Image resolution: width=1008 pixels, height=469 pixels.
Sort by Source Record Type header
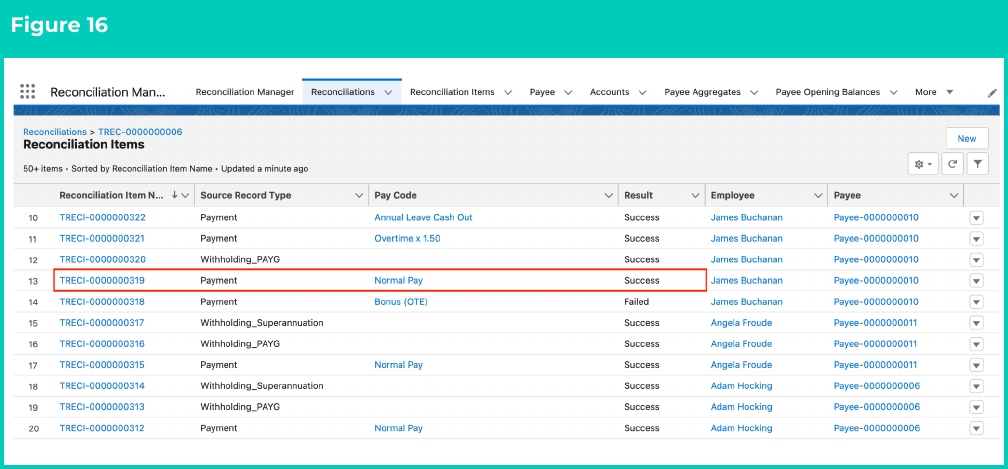[x=246, y=195]
